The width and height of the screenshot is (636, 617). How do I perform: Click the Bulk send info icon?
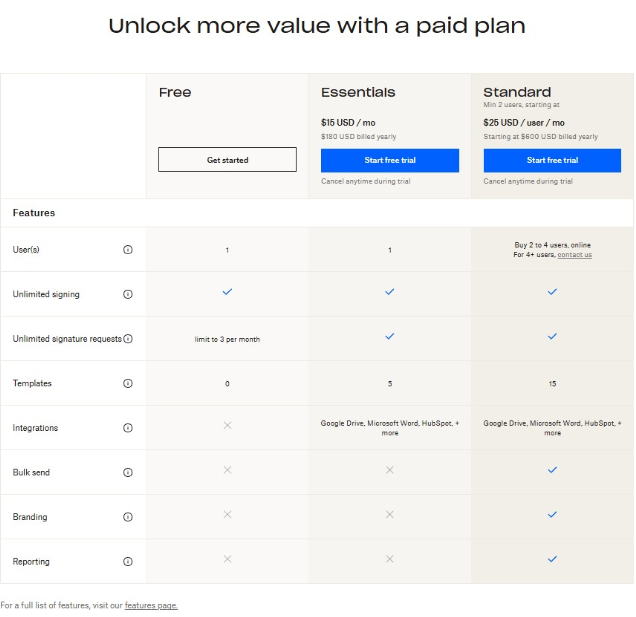(128, 472)
